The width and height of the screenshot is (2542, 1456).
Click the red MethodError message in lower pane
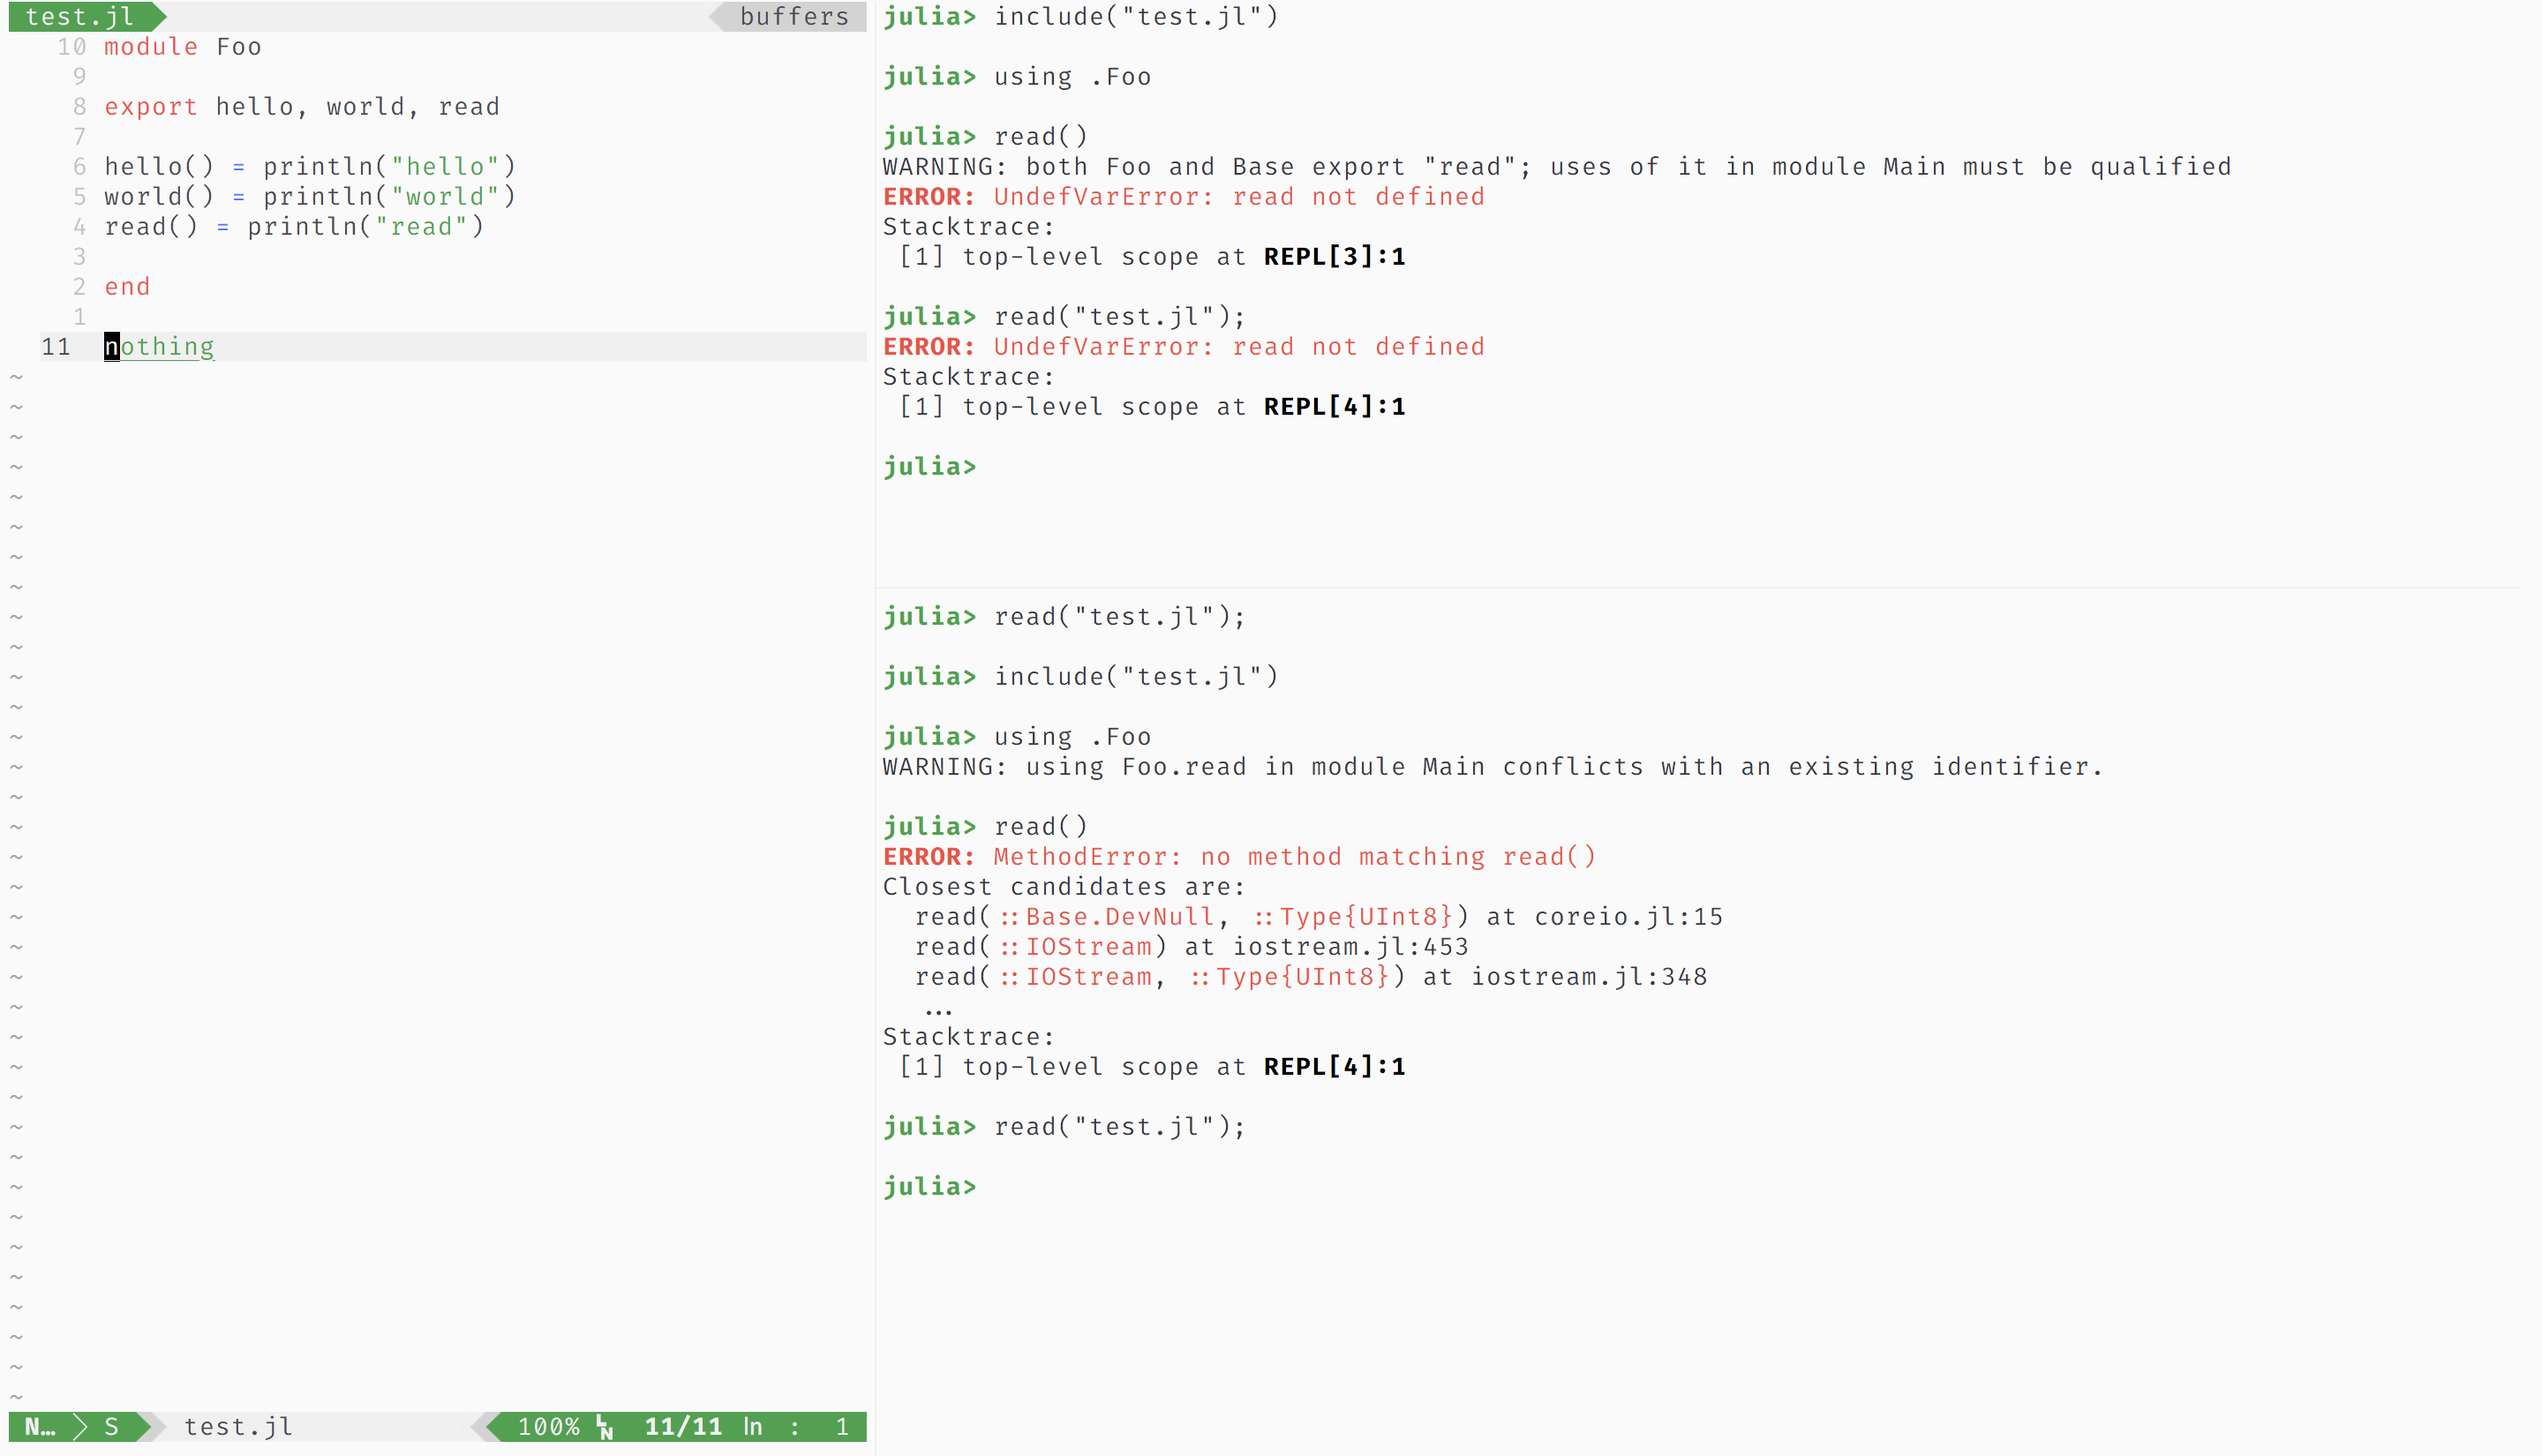pyautogui.click(x=1294, y=857)
